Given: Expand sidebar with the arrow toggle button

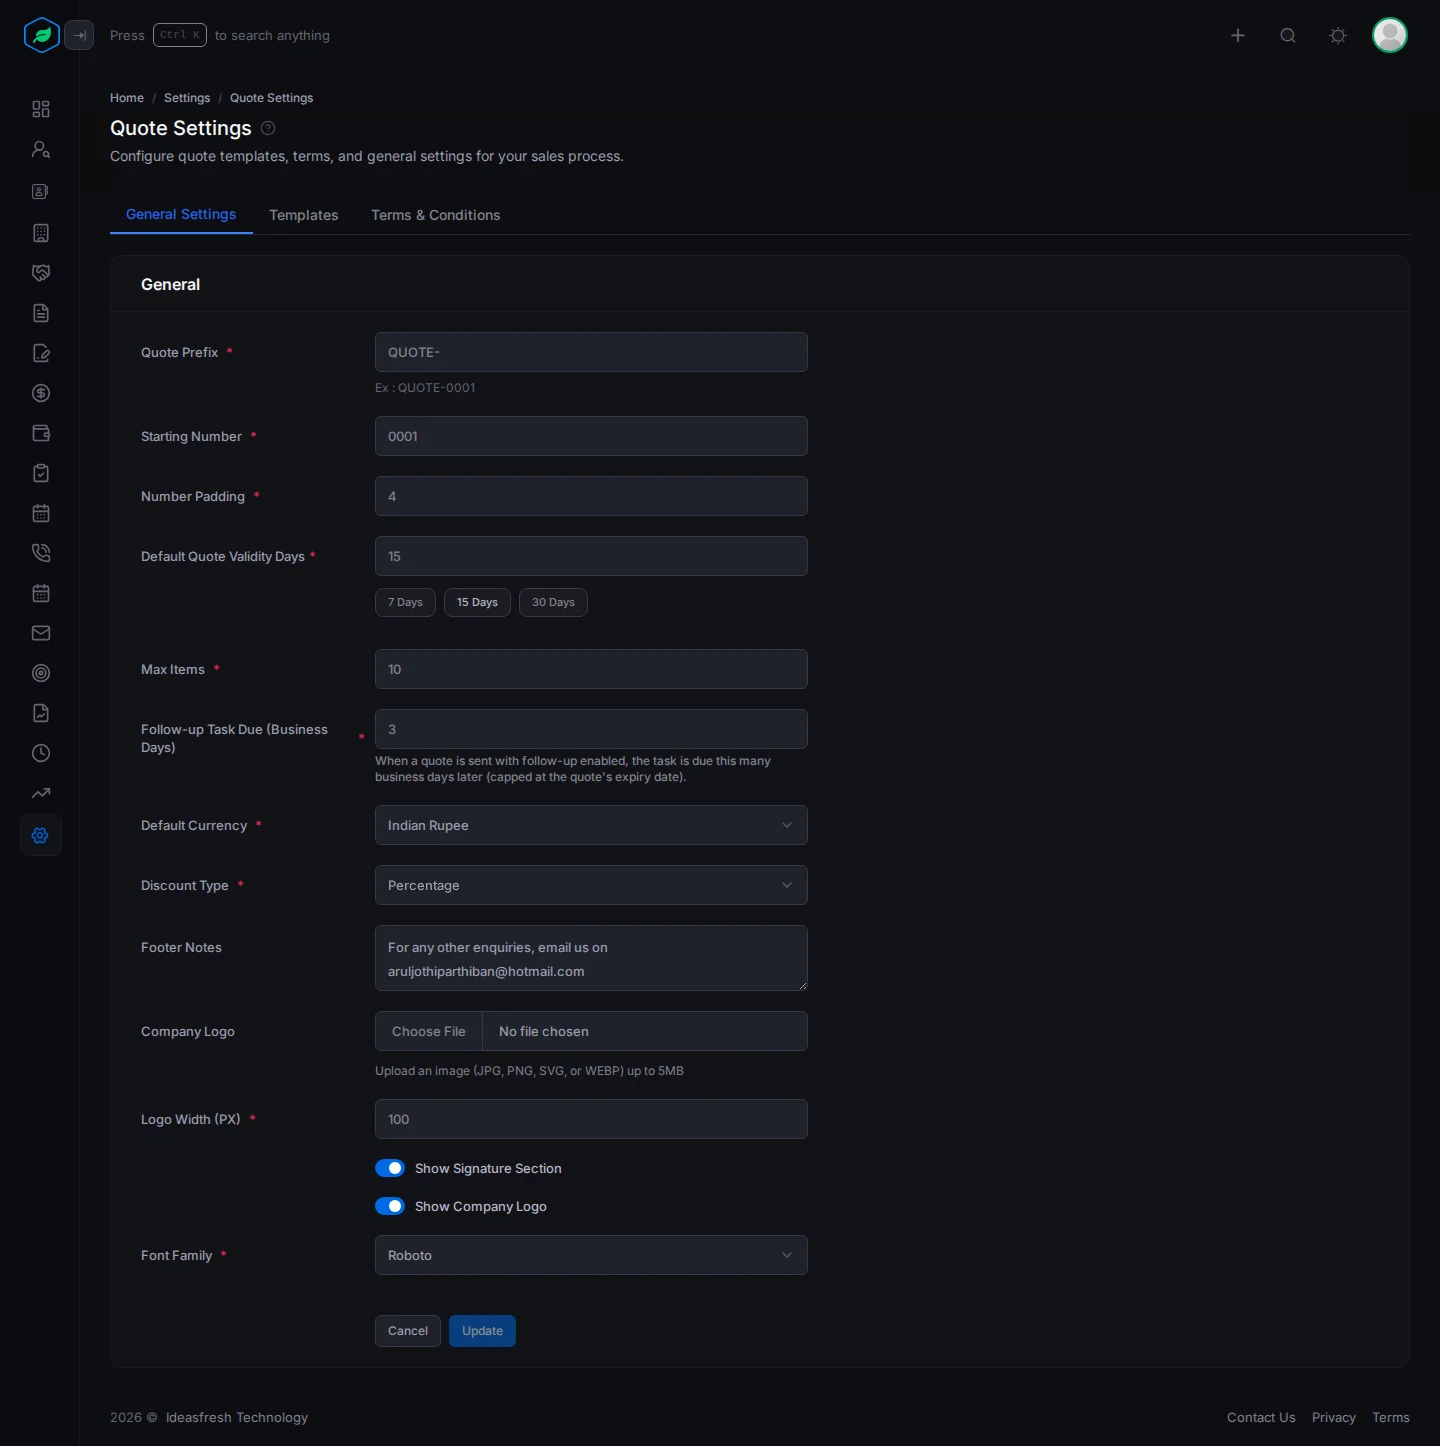Looking at the screenshot, I should tap(79, 35).
